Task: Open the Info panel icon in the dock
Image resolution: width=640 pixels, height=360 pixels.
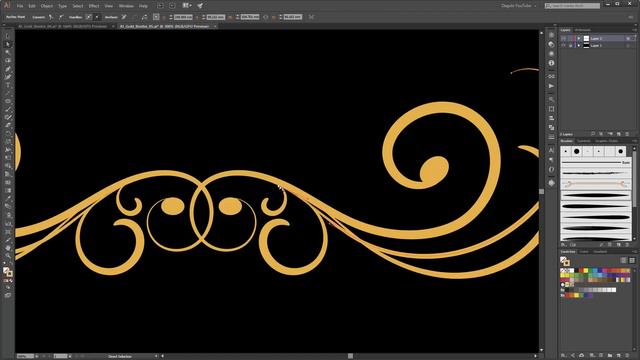Action: [551, 63]
